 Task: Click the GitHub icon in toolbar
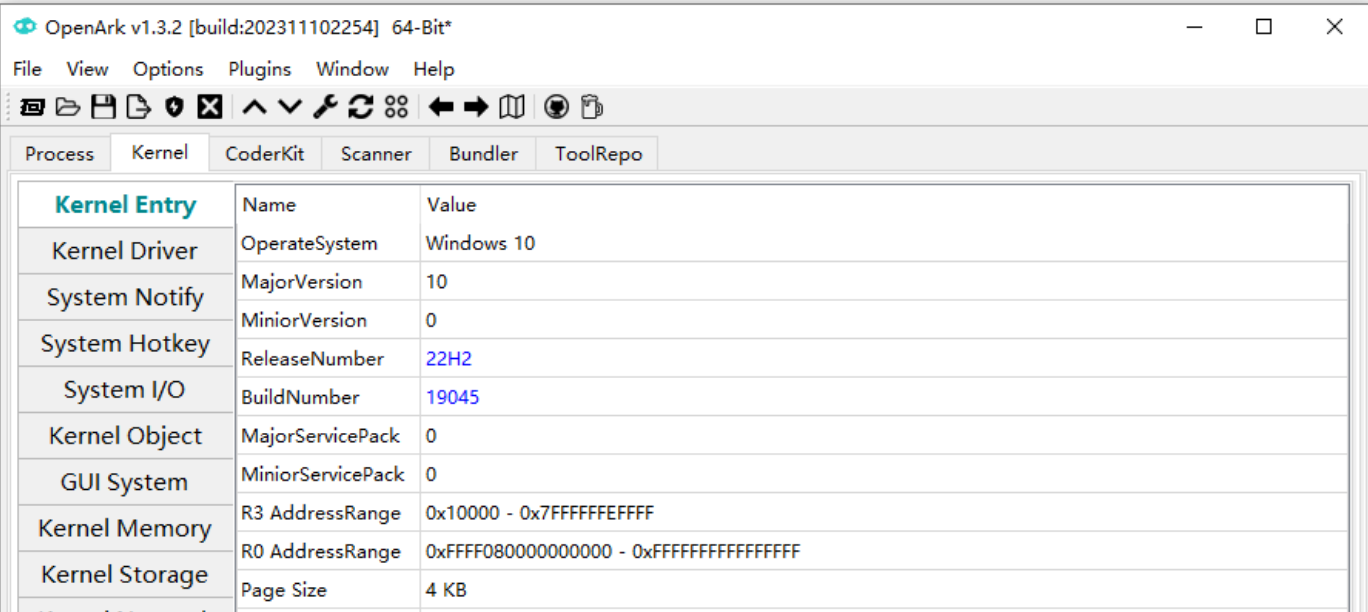[557, 107]
